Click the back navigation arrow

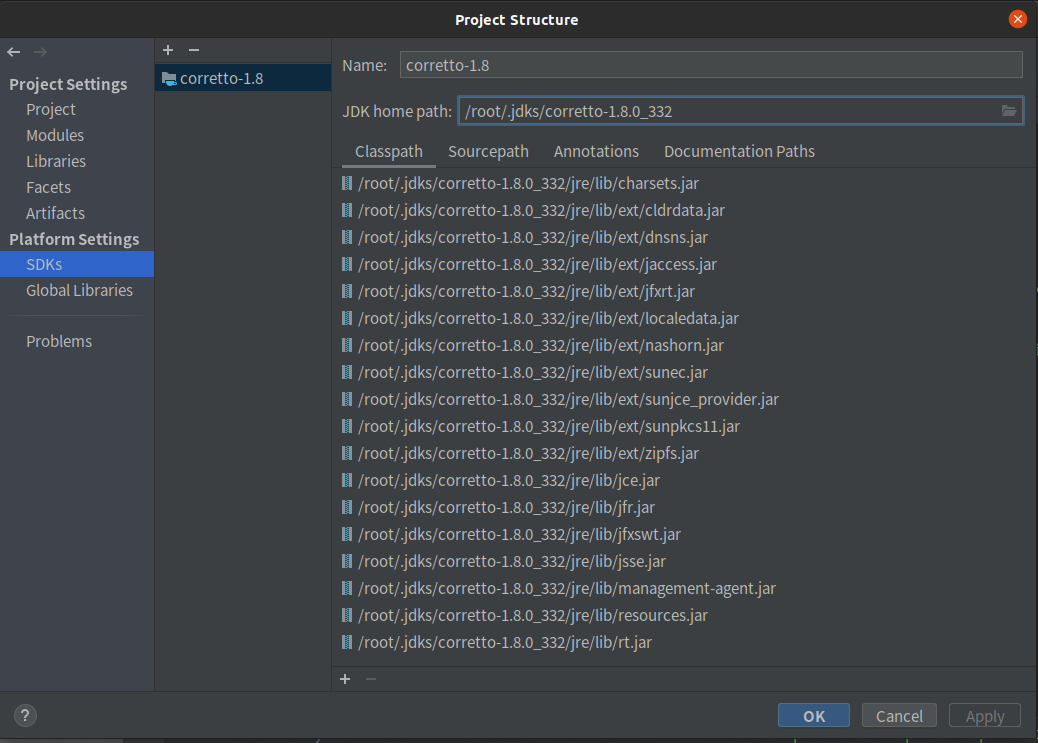pos(14,52)
